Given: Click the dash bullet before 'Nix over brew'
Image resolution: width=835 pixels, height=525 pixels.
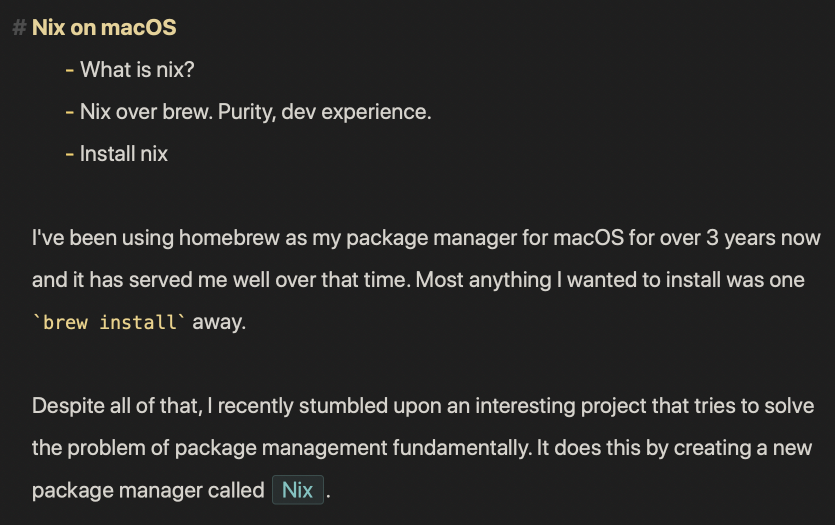Looking at the screenshot, I should (x=69, y=112).
